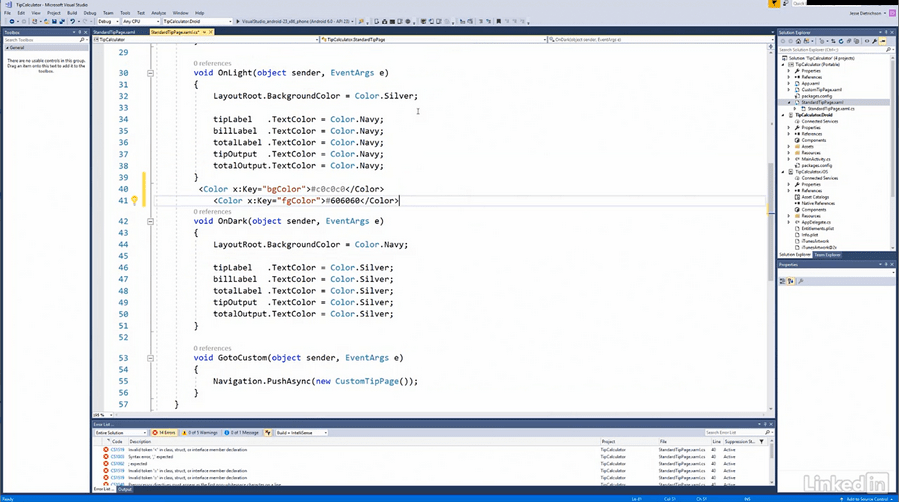Viewport: 899px width, 502px height.
Task: Switch to the Output tab
Action: point(125,489)
